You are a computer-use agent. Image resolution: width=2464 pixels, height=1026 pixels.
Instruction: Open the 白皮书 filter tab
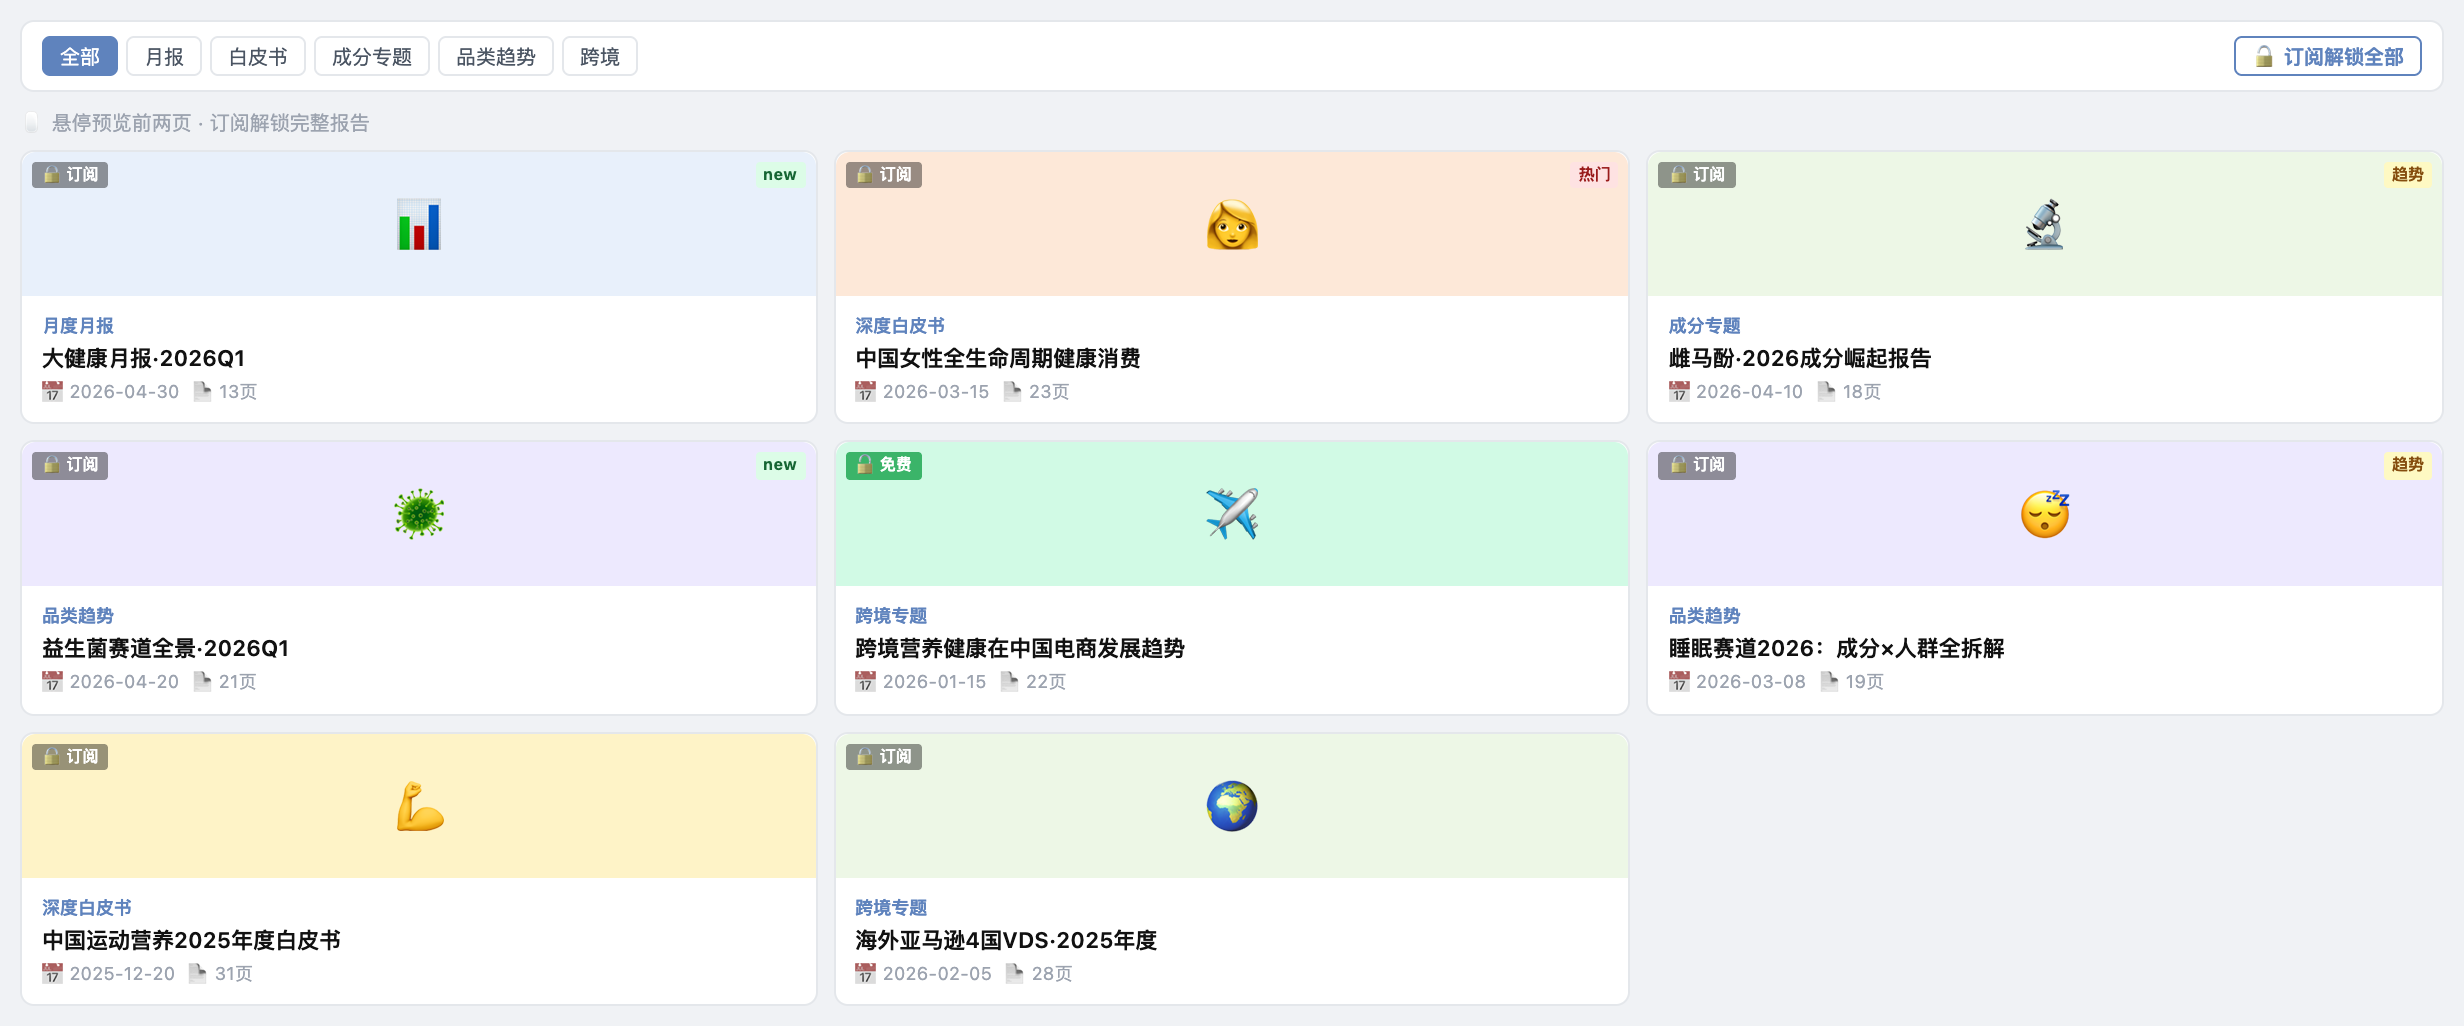[258, 57]
